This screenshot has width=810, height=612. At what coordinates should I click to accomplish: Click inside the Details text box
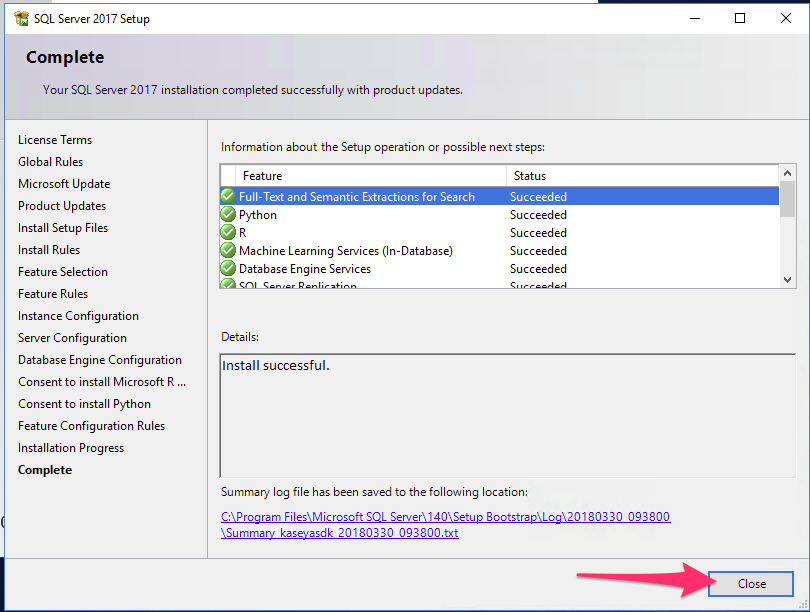507,416
